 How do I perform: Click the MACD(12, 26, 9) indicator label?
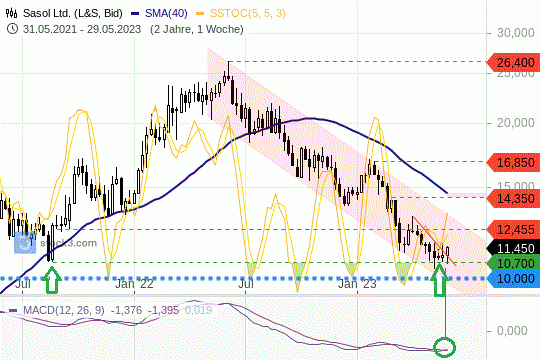[64, 310]
